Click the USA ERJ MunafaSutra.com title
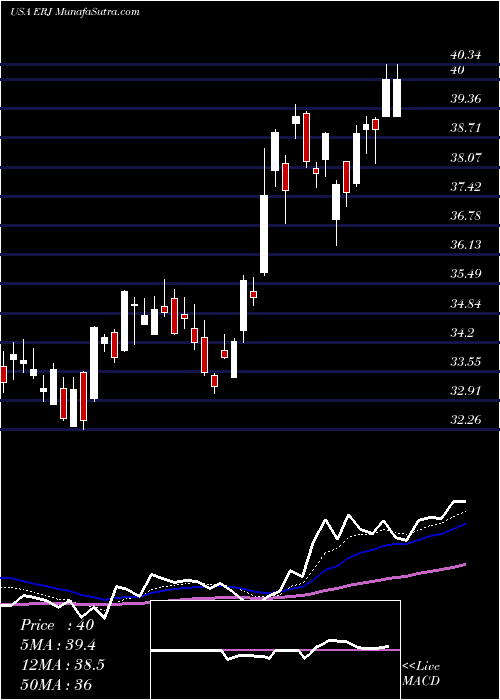This screenshot has width=500, height=700. click(75, 12)
